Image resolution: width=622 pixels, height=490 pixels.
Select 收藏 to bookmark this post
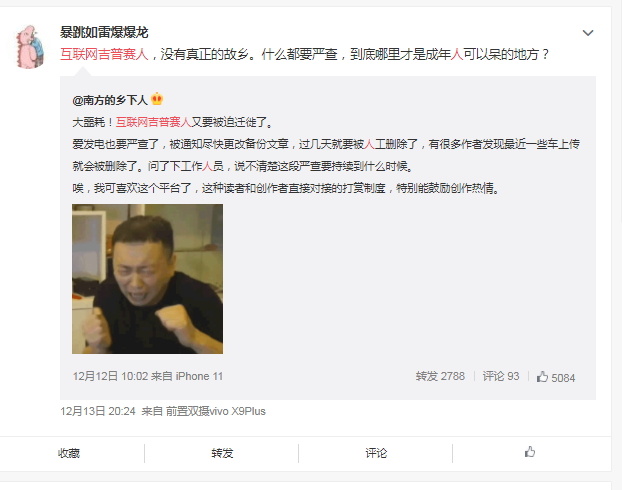click(69, 453)
